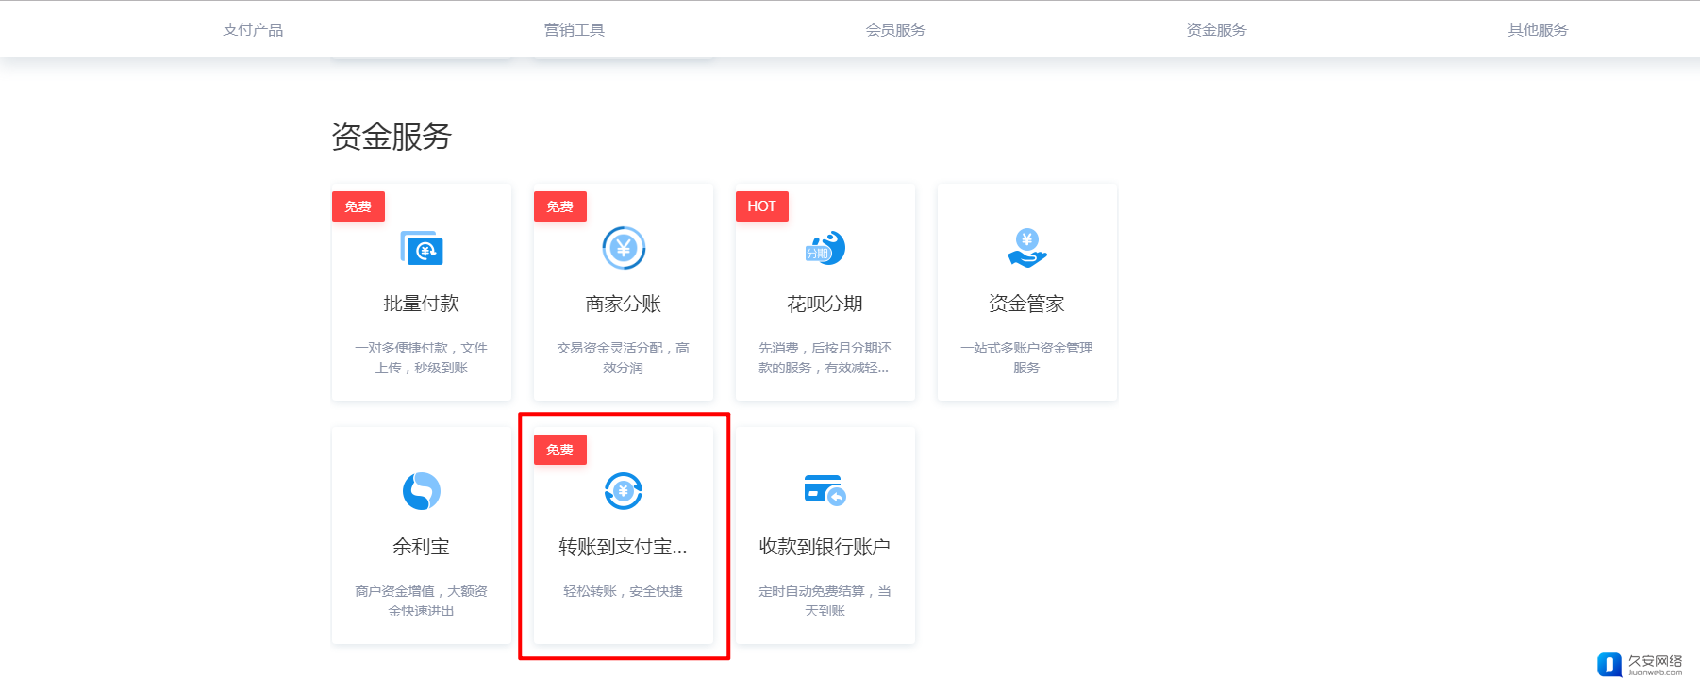Image resolution: width=1700 pixels, height=690 pixels.
Task: Click the 批量付款 card icon
Action: click(x=421, y=248)
